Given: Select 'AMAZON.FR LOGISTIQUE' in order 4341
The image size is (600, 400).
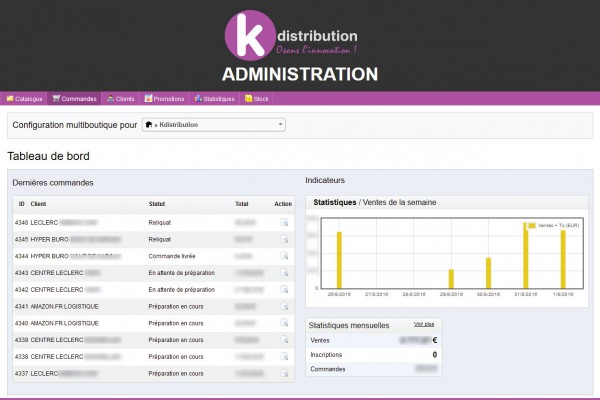Looking at the screenshot, I should tap(64, 307).
